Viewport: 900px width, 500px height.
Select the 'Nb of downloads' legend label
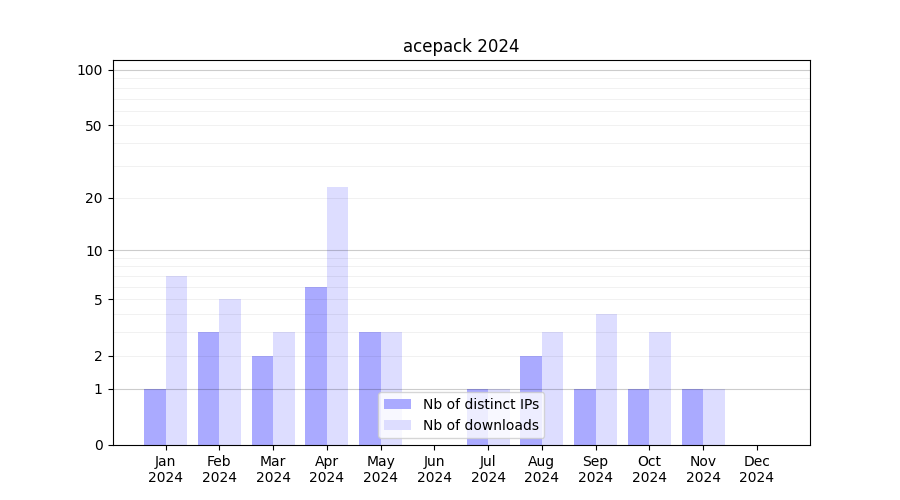(480, 425)
